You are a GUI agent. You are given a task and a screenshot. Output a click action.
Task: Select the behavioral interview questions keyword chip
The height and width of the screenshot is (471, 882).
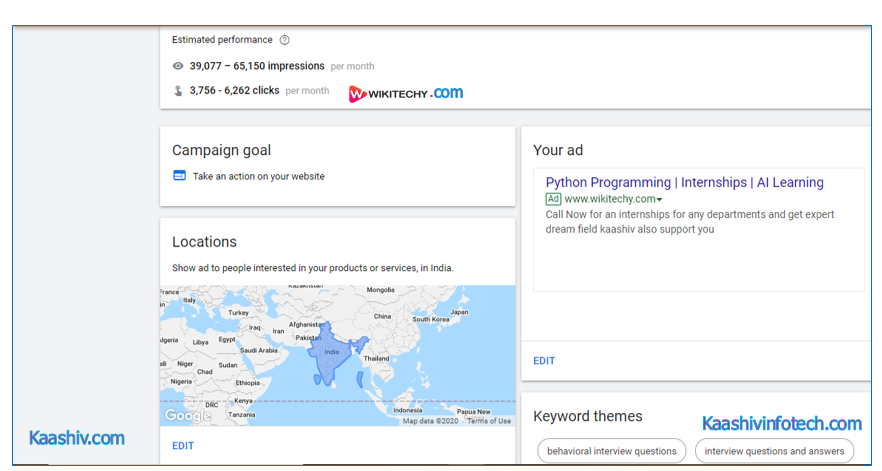[611, 451]
